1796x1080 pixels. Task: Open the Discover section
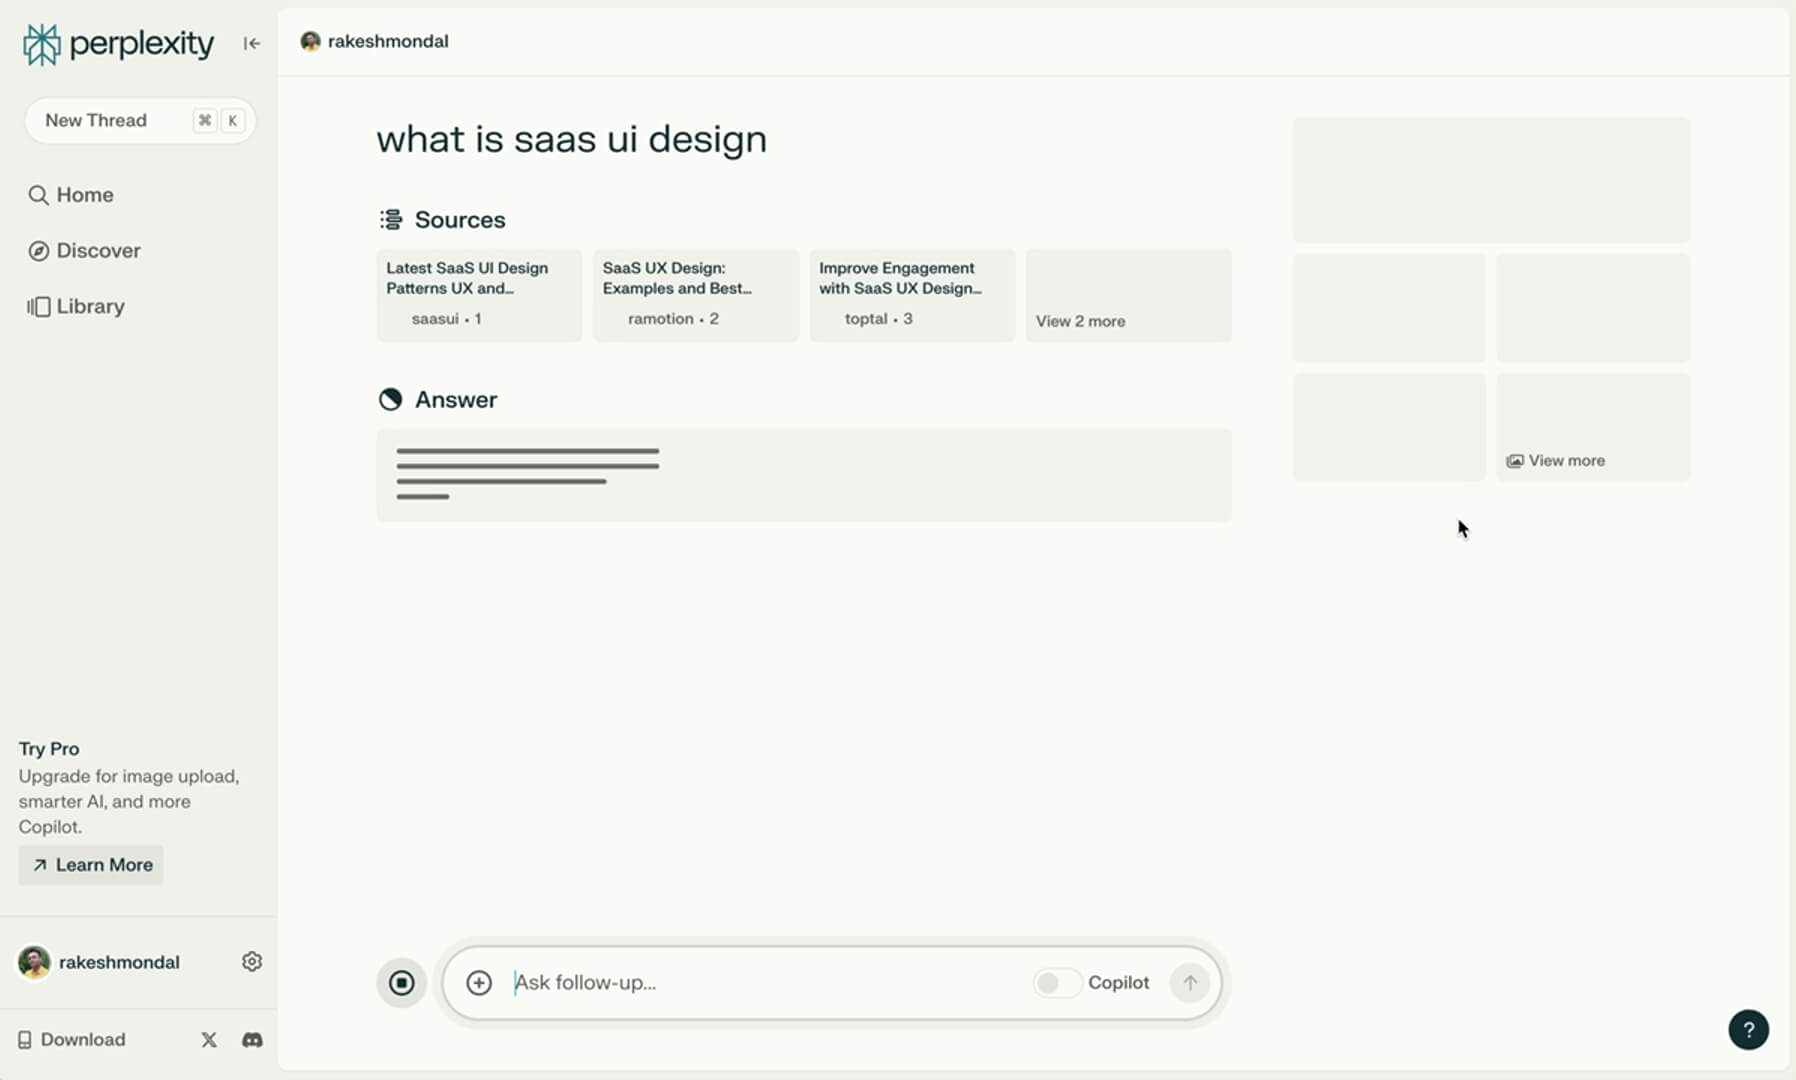coord(97,250)
